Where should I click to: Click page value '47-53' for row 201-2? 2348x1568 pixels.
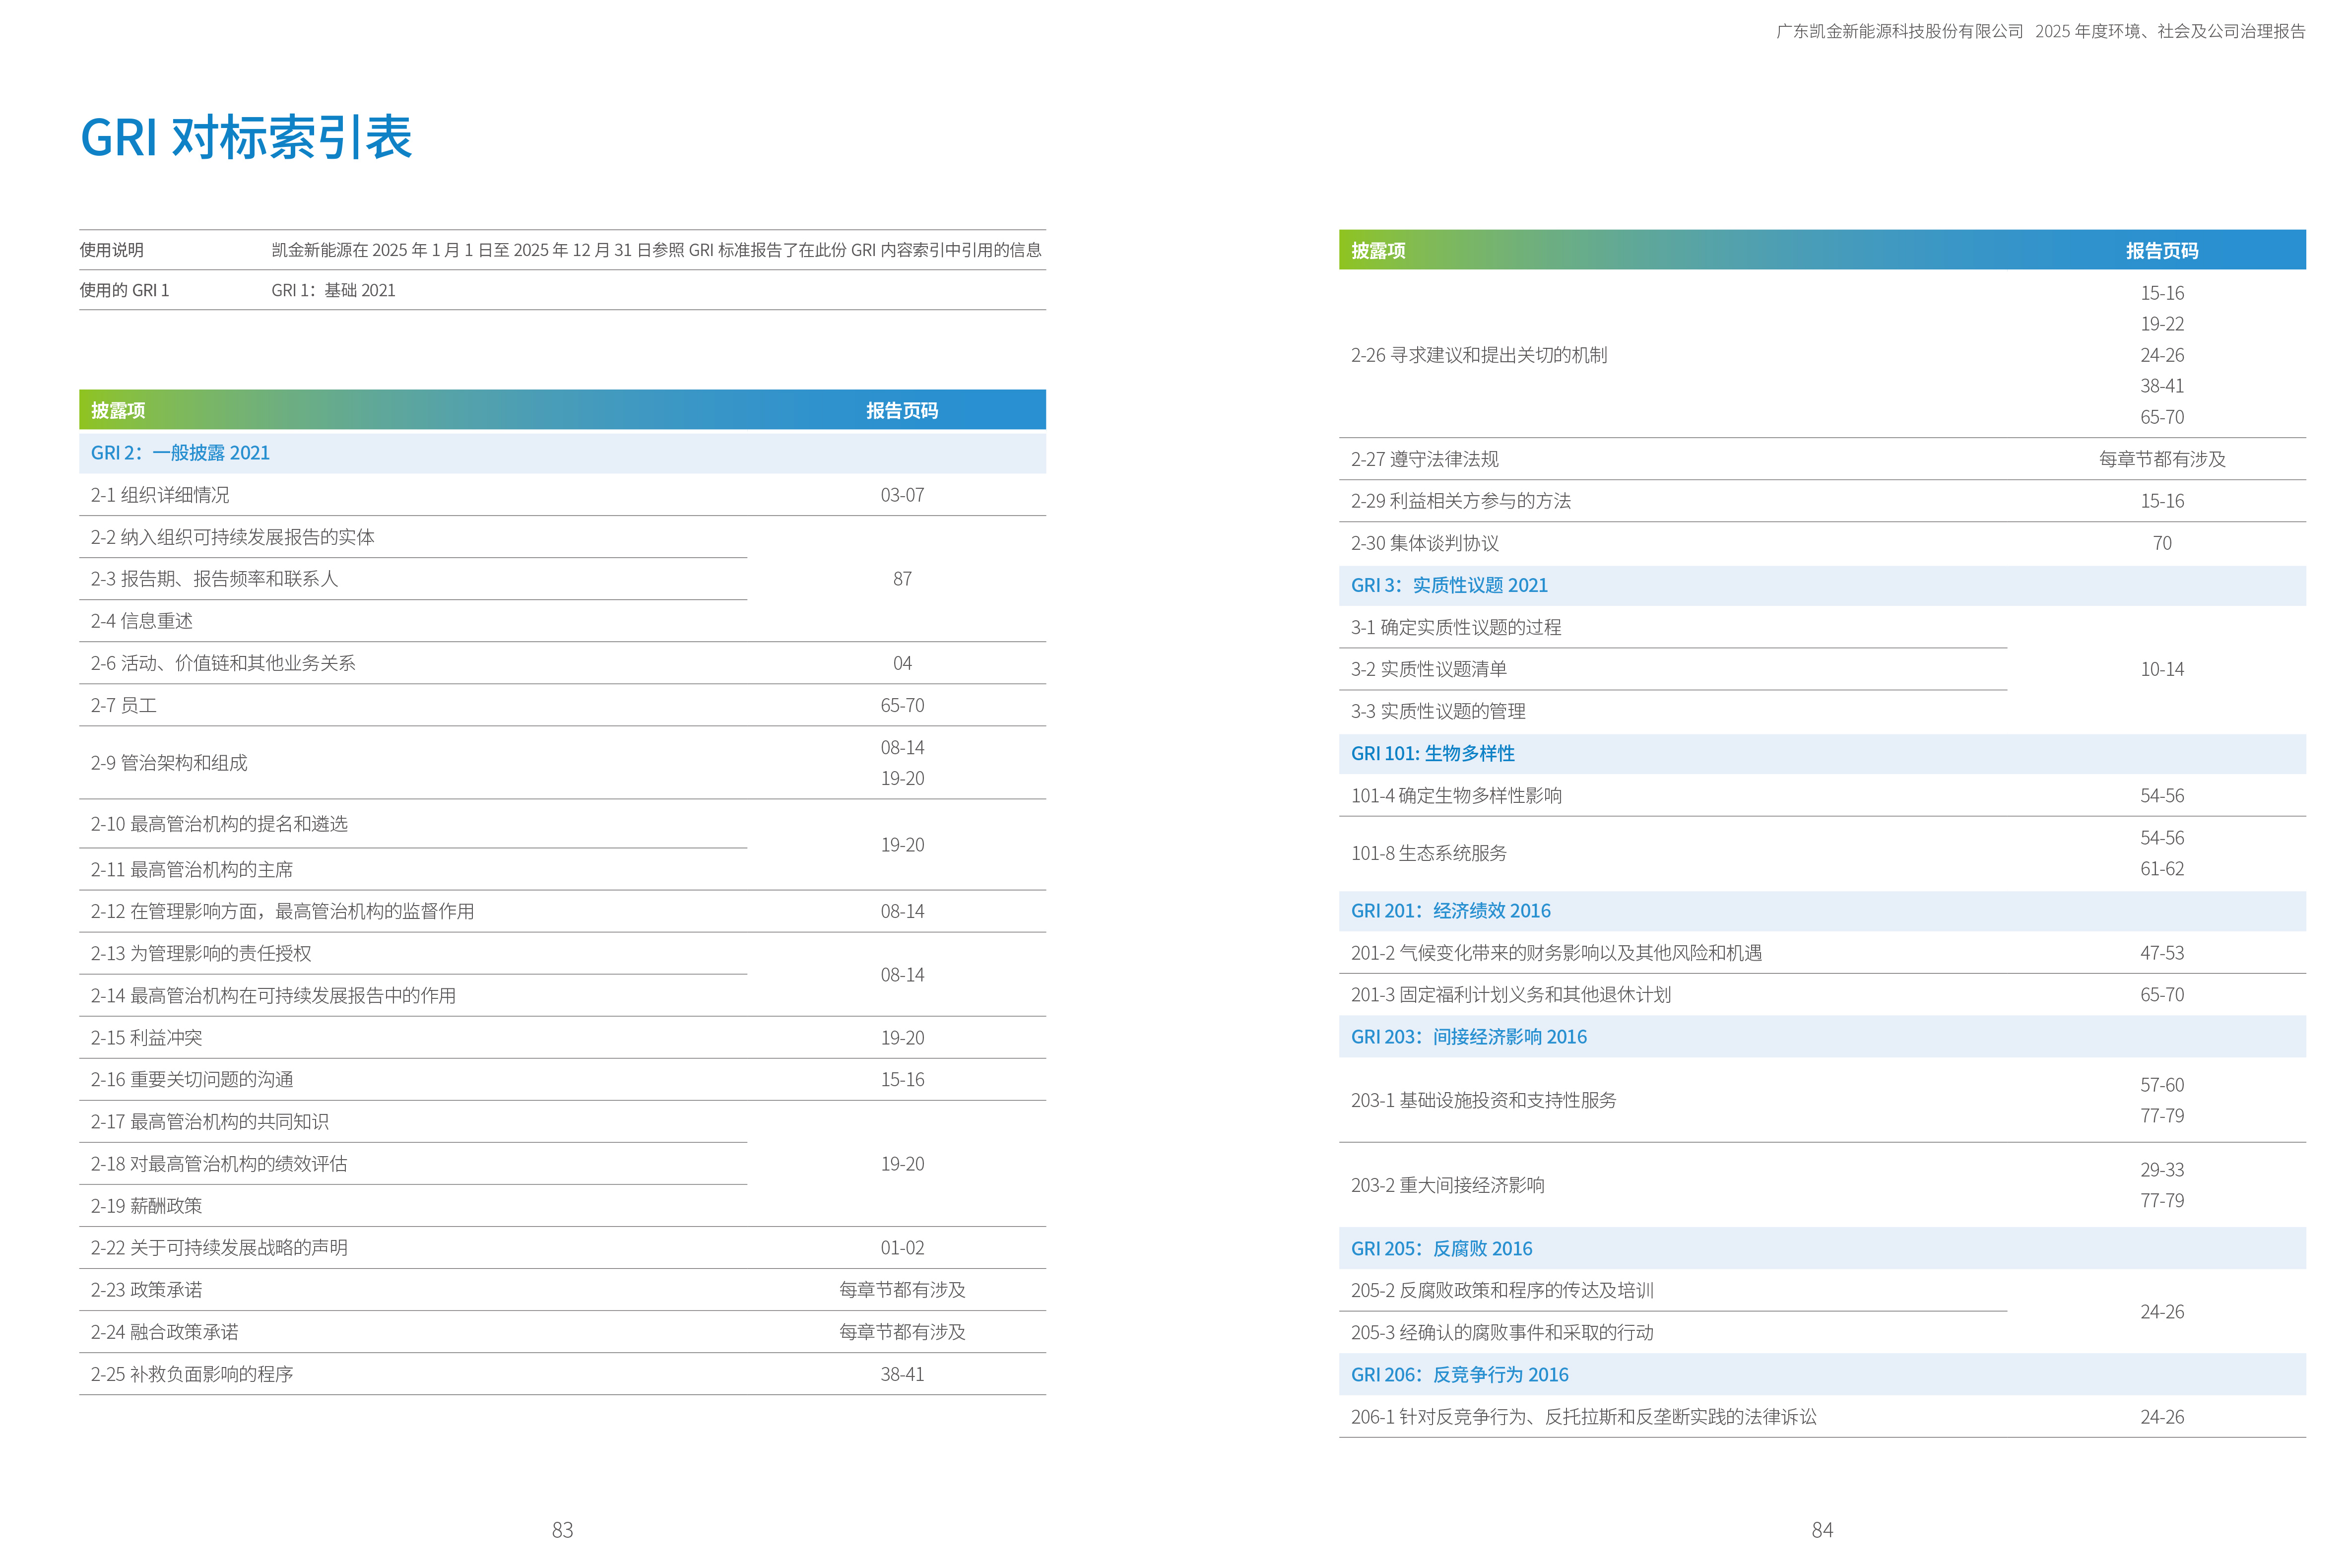(x=2162, y=953)
